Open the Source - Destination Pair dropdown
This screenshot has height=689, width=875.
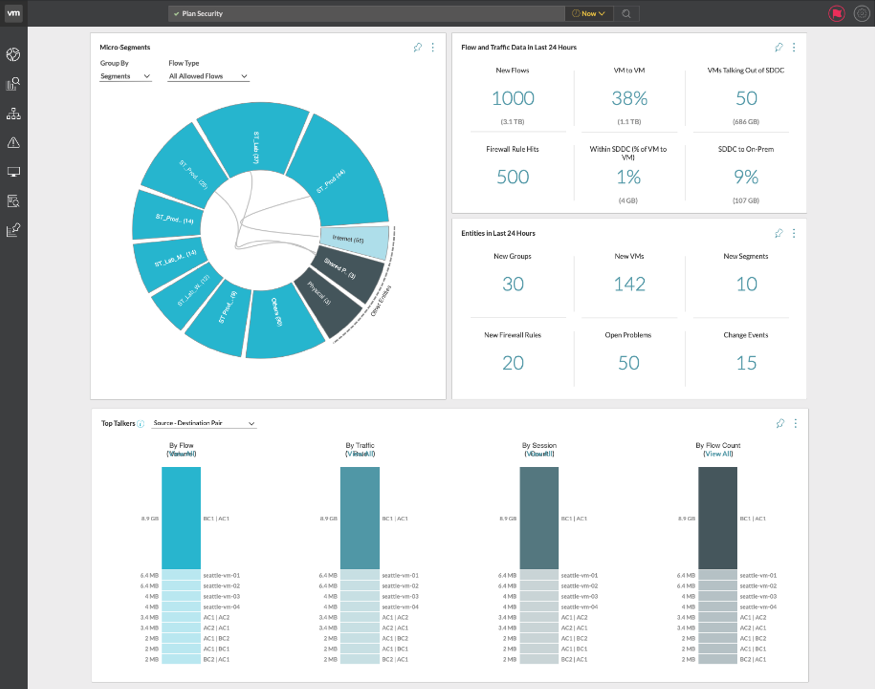(204, 423)
